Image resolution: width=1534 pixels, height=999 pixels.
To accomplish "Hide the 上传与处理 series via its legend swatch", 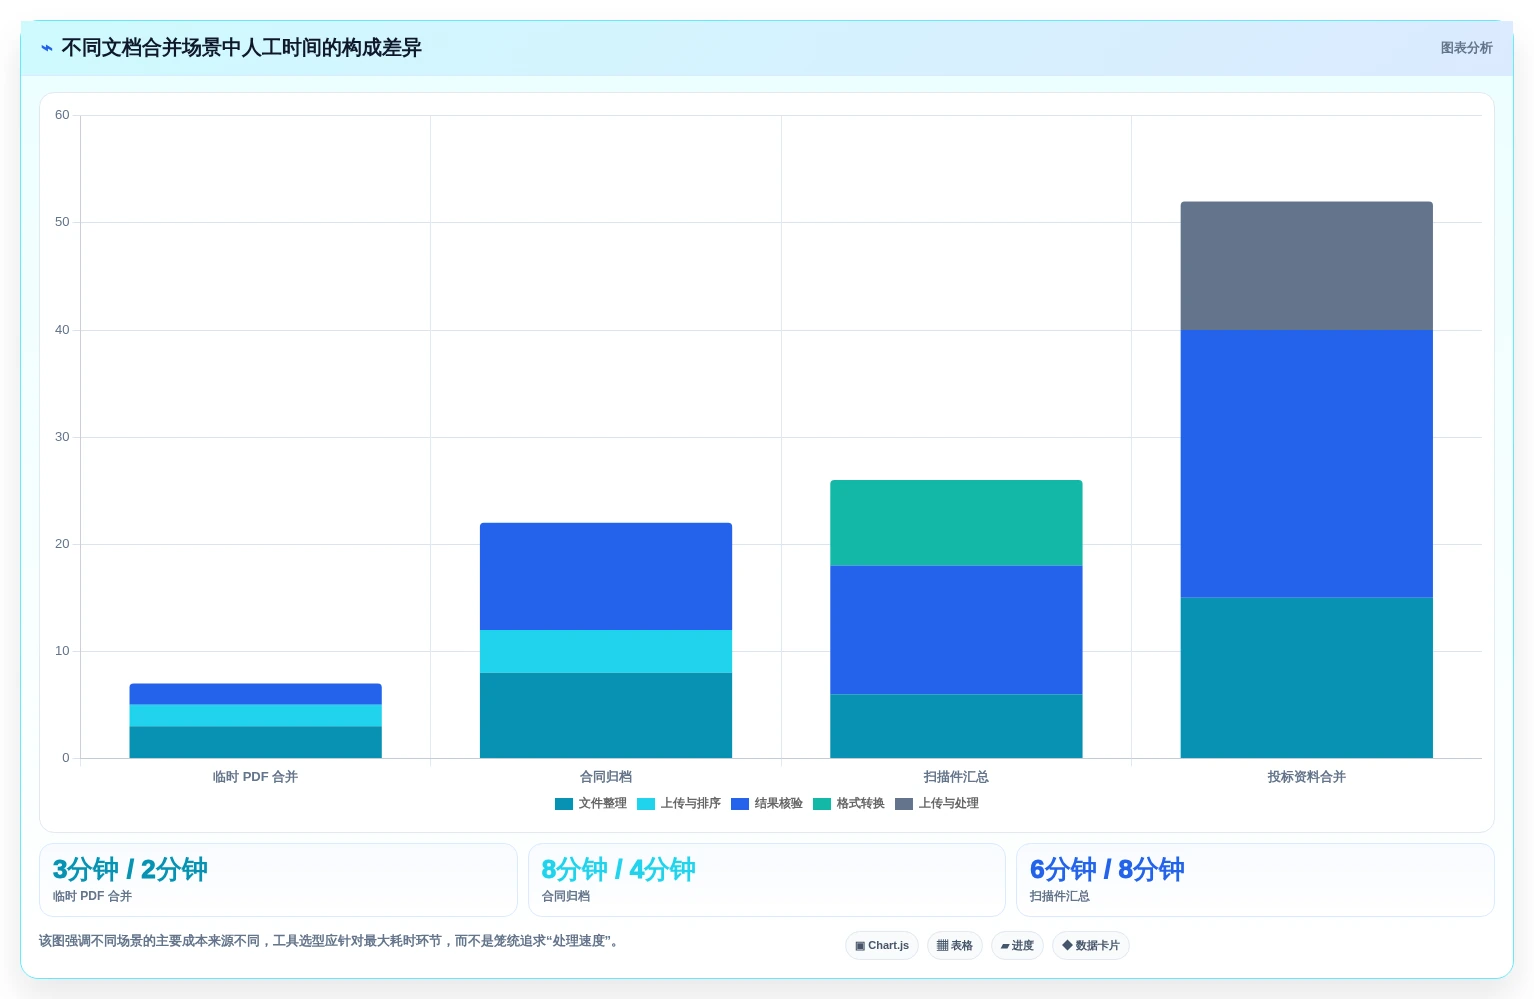I will [x=904, y=804].
